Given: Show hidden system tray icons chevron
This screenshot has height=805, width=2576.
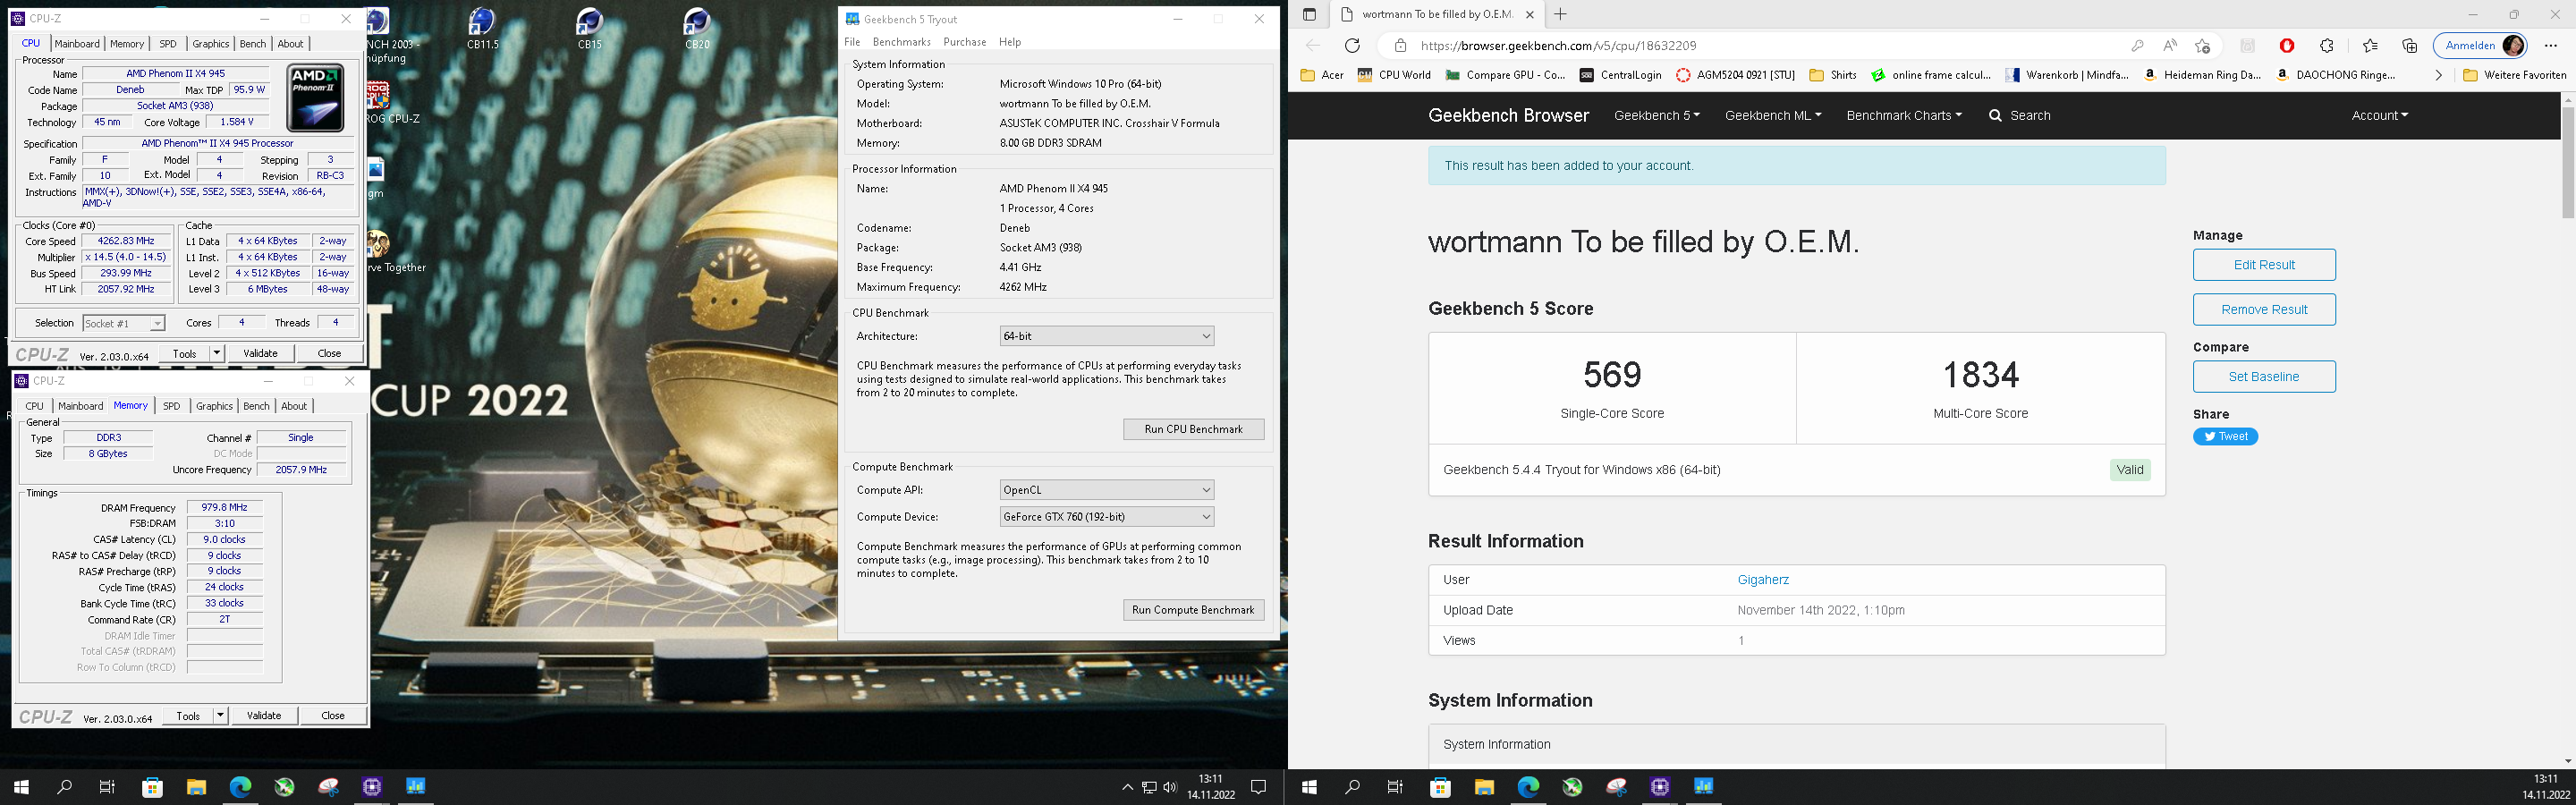Looking at the screenshot, I should pos(1127,787).
